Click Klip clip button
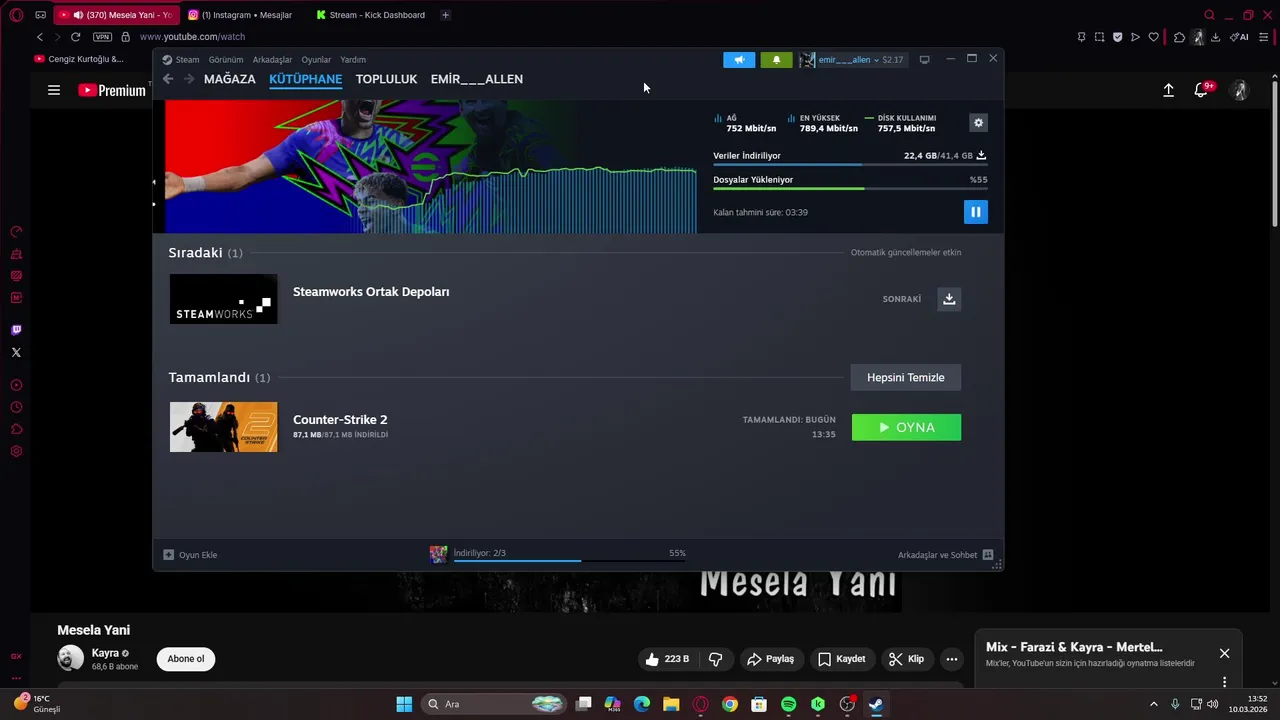Viewport: 1280px width, 720px height. [907, 659]
